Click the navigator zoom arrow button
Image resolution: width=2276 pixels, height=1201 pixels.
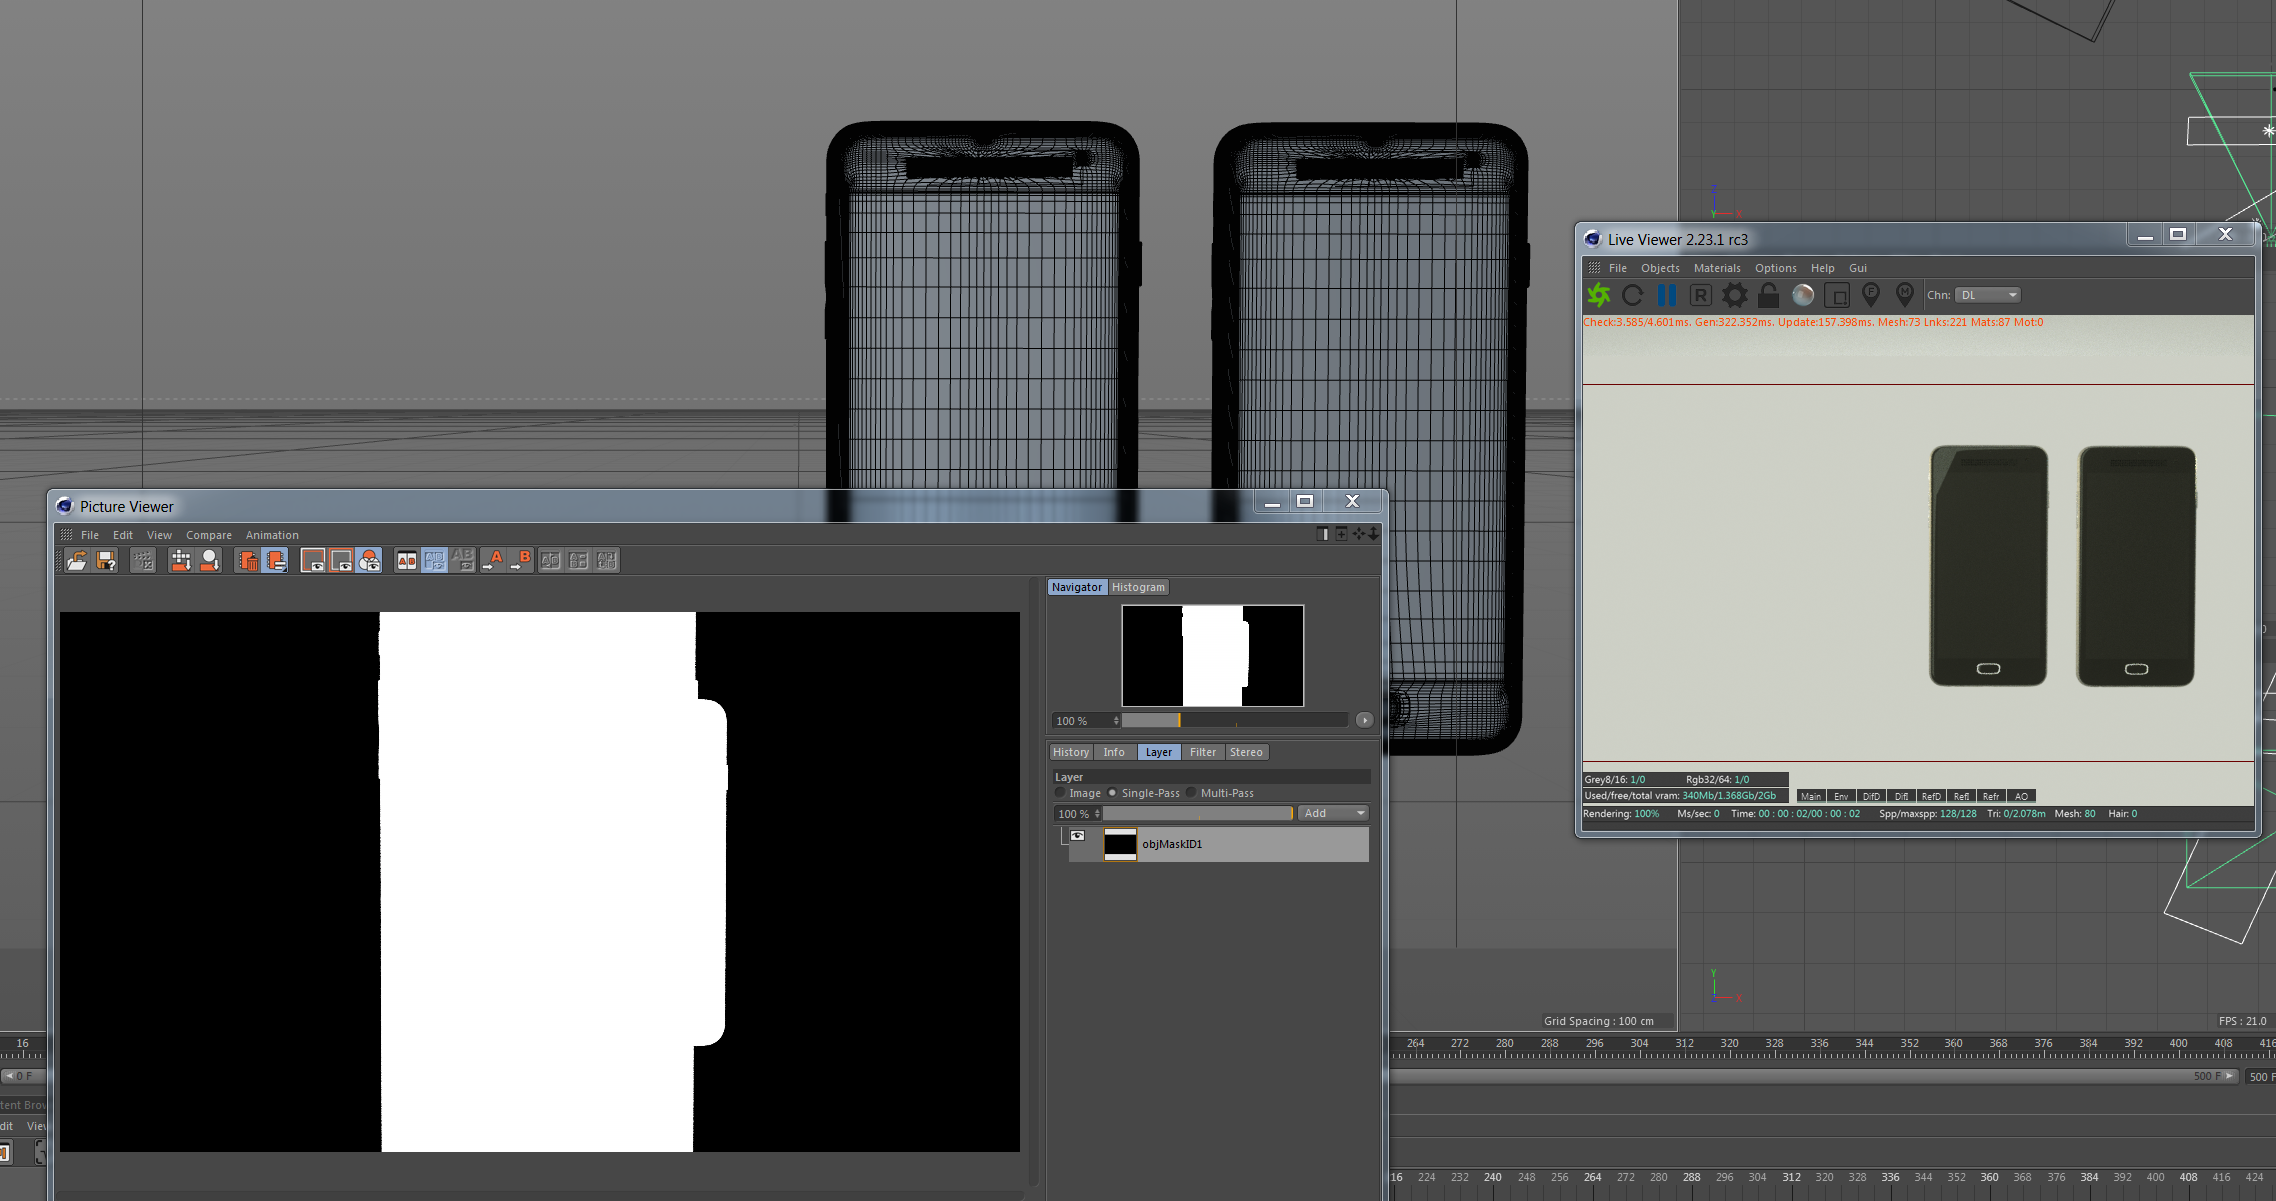point(1365,721)
